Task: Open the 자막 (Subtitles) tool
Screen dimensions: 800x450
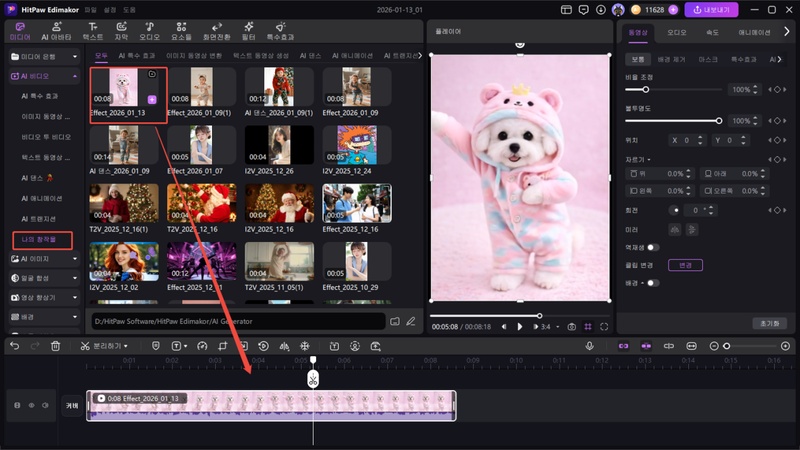Action: click(x=121, y=30)
